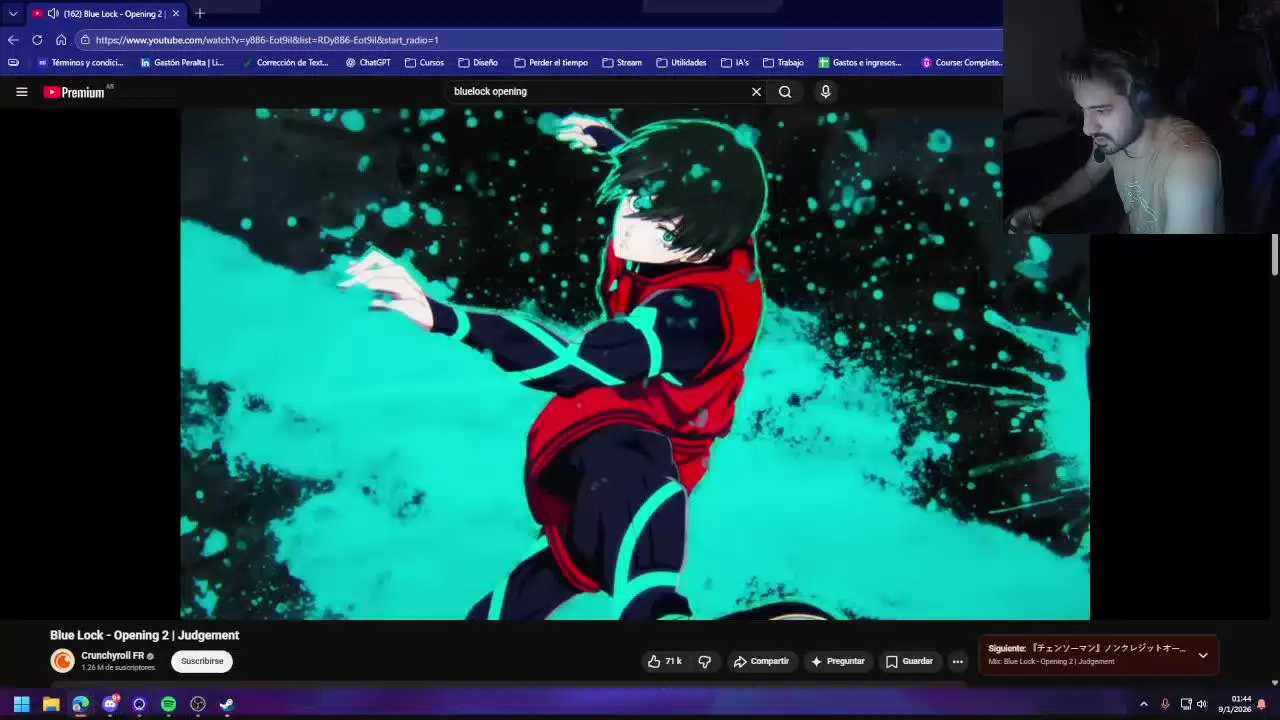This screenshot has width=1280, height=720.
Task: Open volume control speaker icon
Action: click(1202, 704)
